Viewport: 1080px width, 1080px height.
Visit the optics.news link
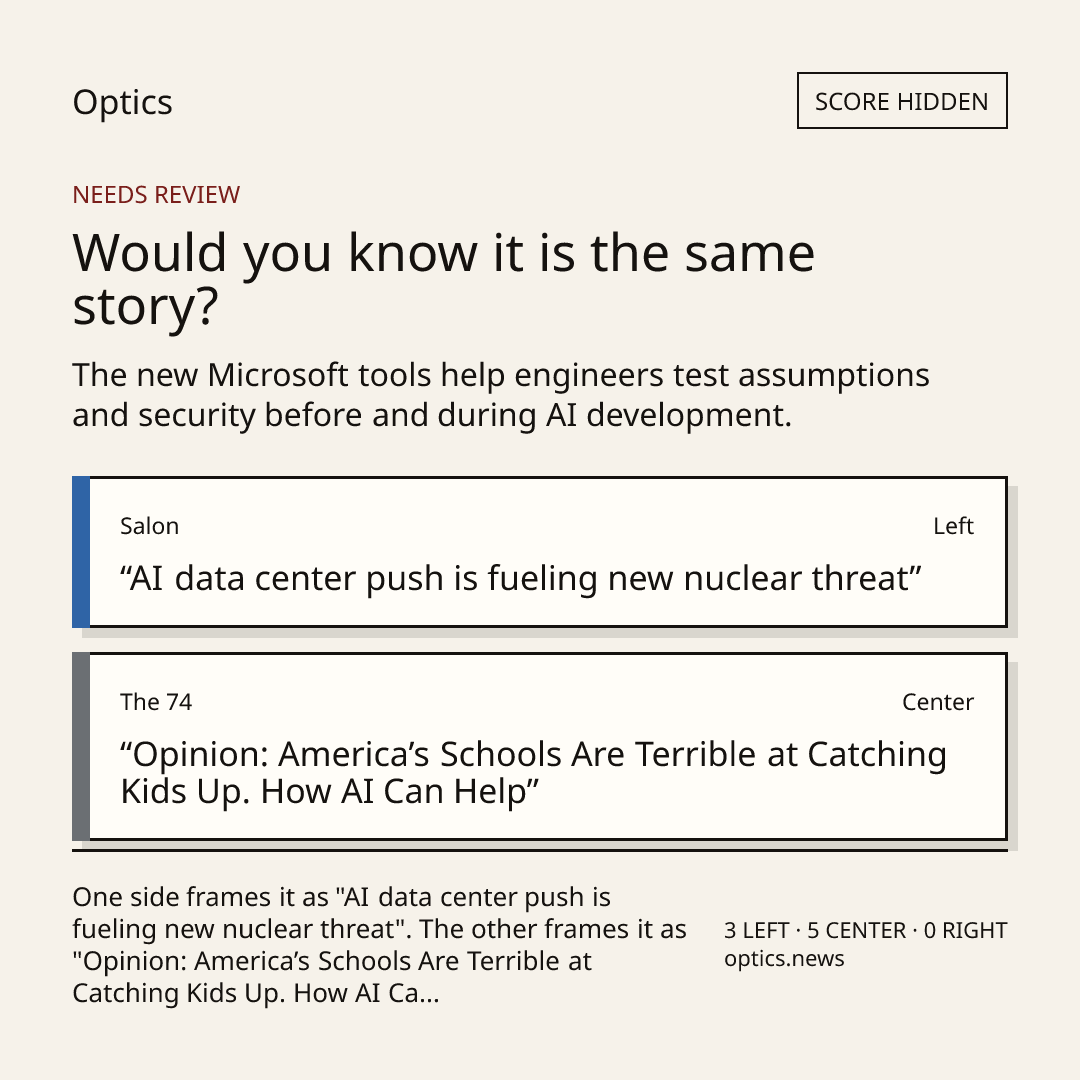coord(784,959)
